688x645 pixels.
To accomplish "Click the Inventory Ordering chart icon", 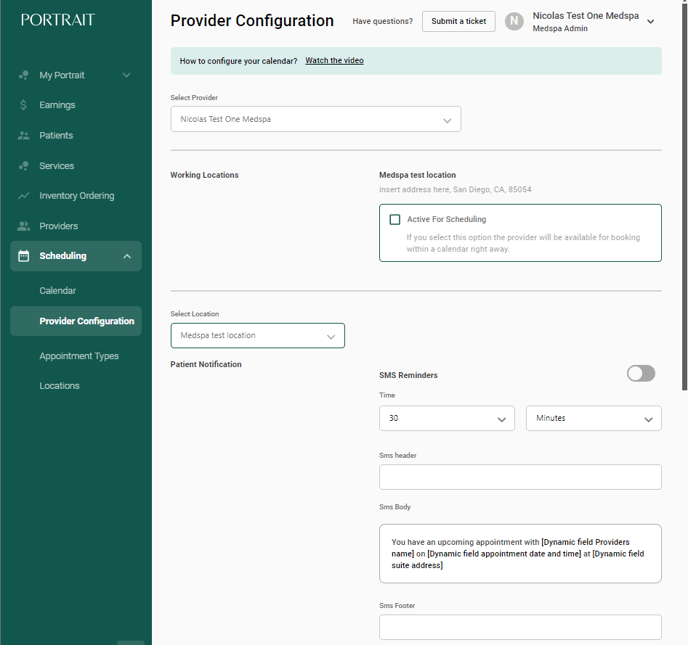I will [x=24, y=196].
